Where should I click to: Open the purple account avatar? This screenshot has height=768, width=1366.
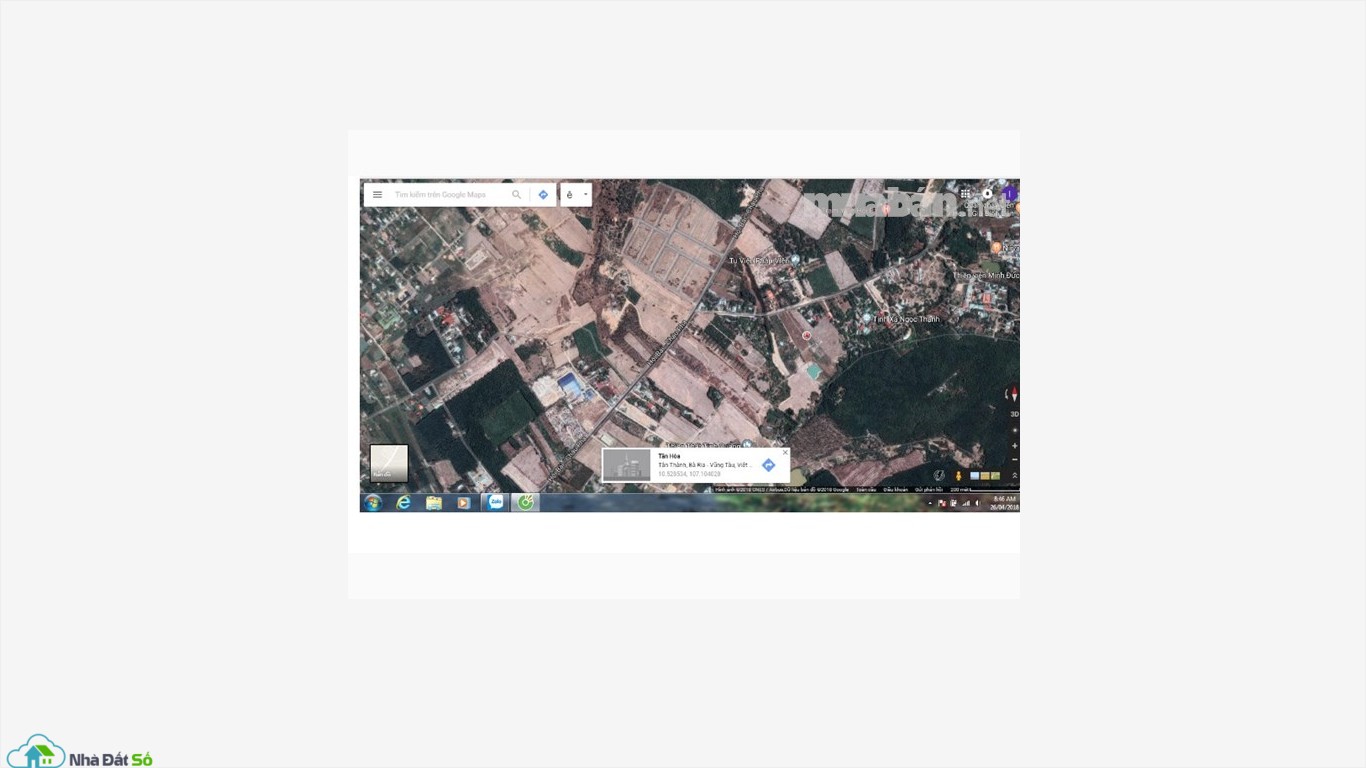[1010, 194]
